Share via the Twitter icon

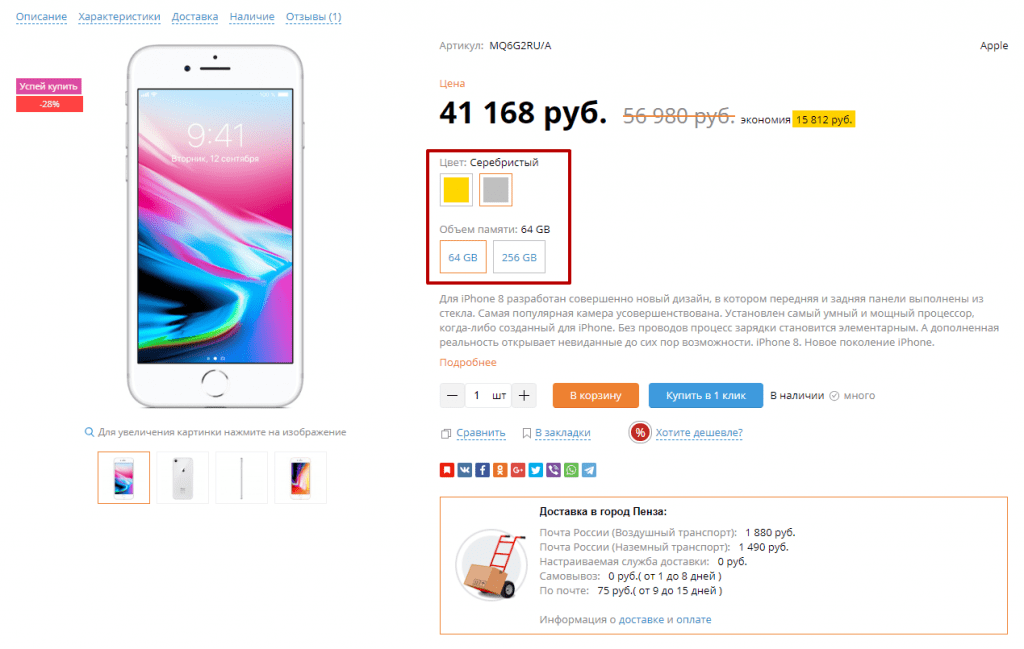[536, 470]
